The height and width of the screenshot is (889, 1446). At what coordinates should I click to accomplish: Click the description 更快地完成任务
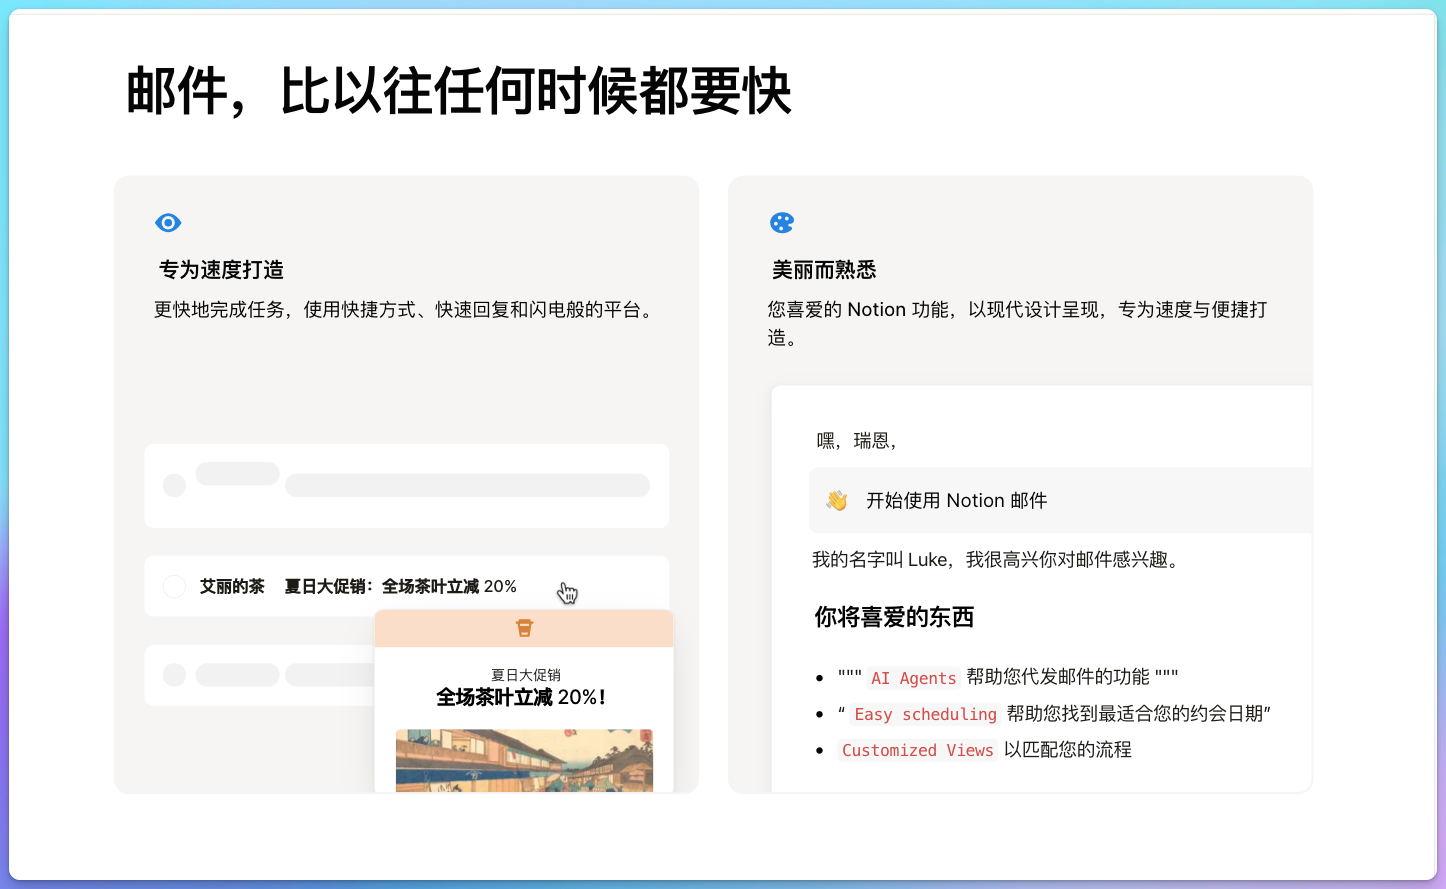(405, 310)
